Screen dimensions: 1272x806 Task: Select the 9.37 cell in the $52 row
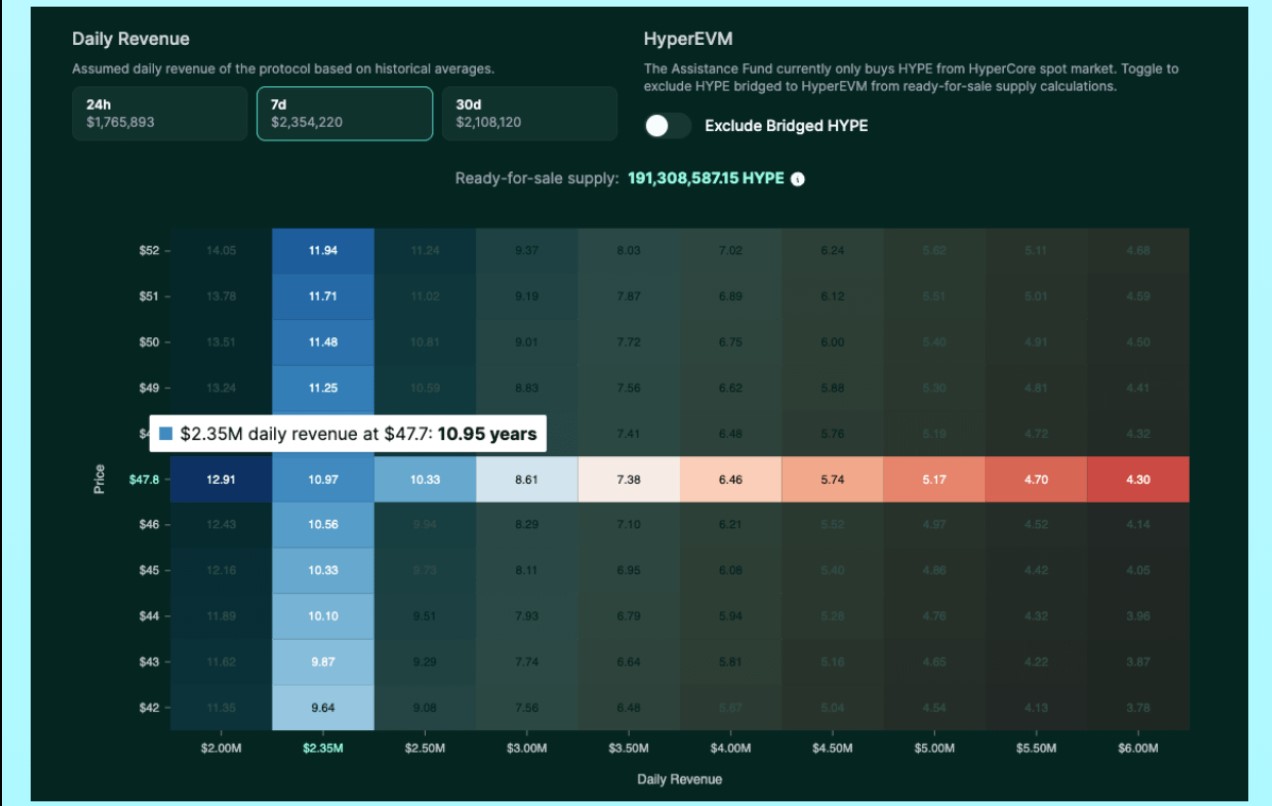(527, 251)
